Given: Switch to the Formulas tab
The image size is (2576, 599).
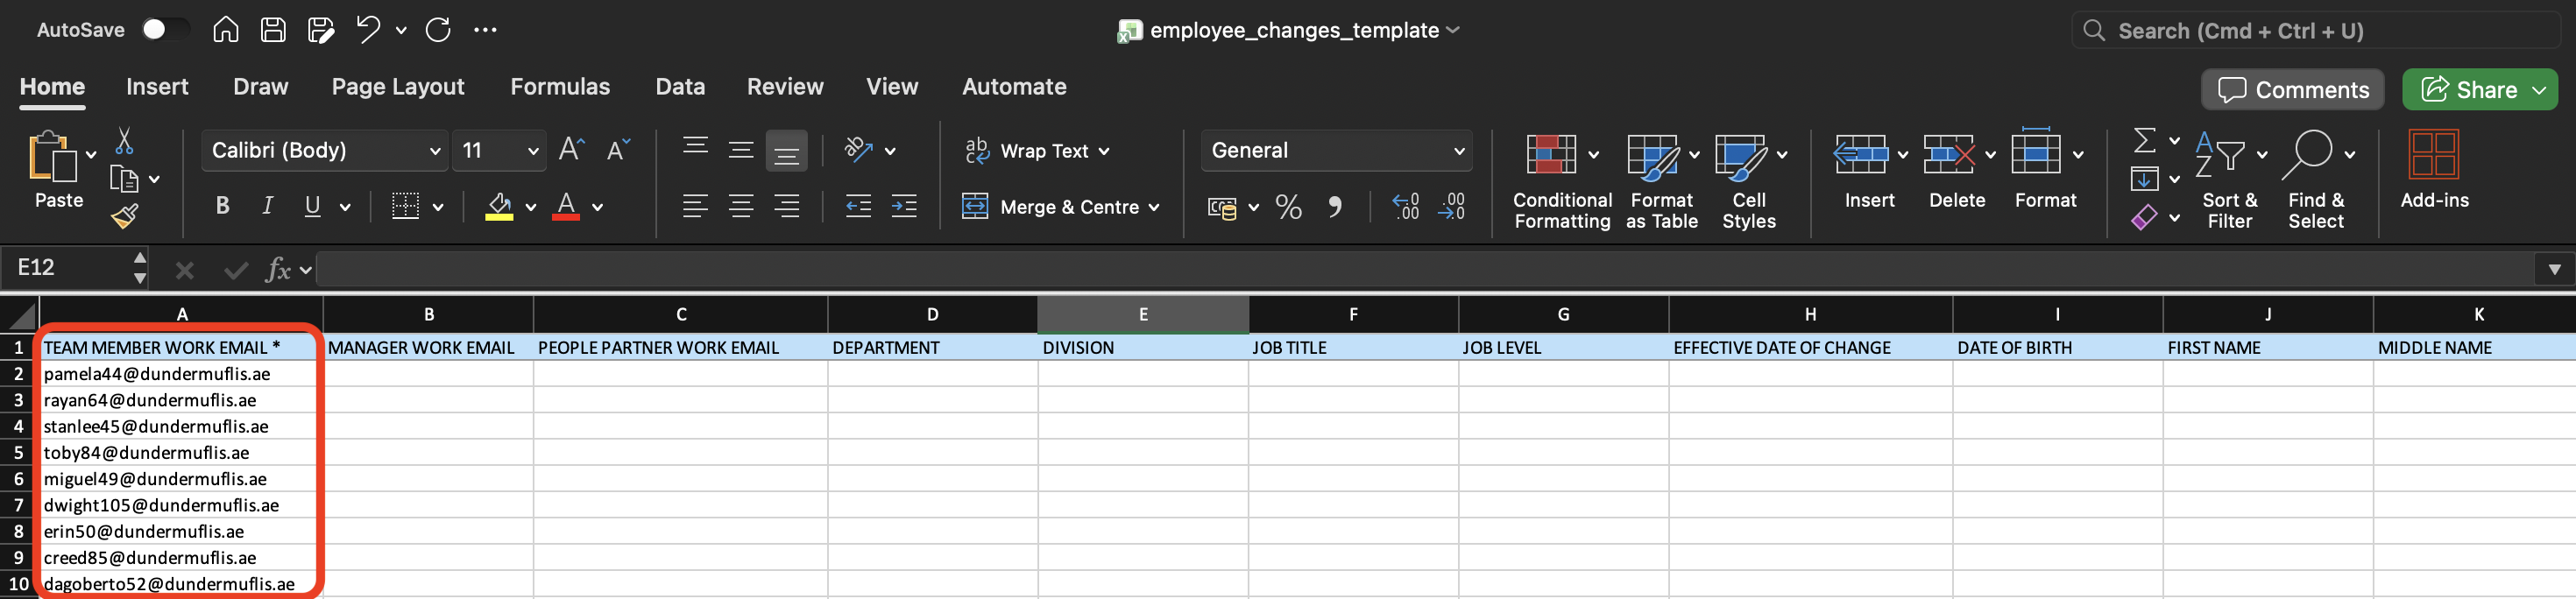Looking at the screenshot, I should point(559,87).
